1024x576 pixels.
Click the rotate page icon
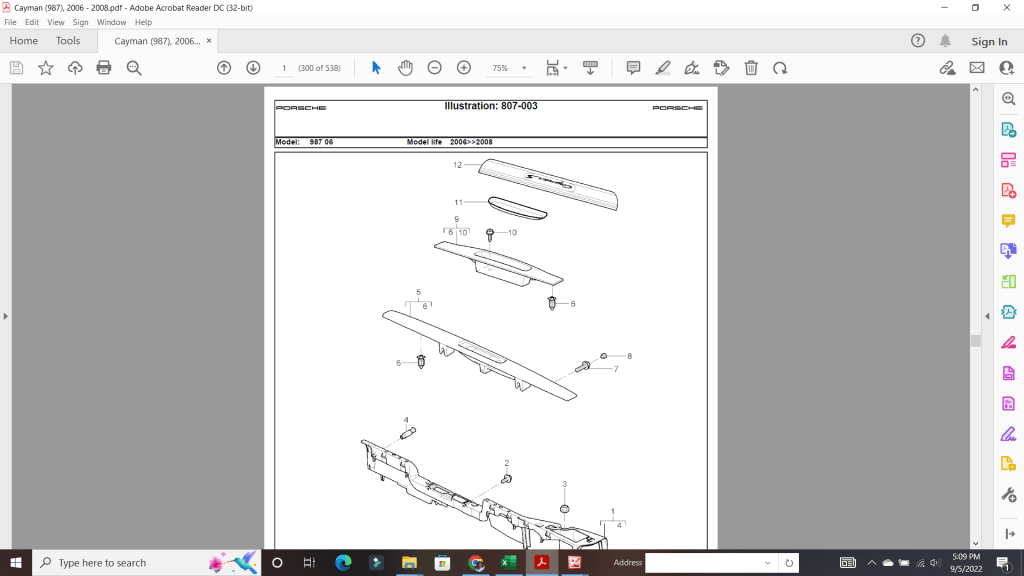tap(780, 68)
